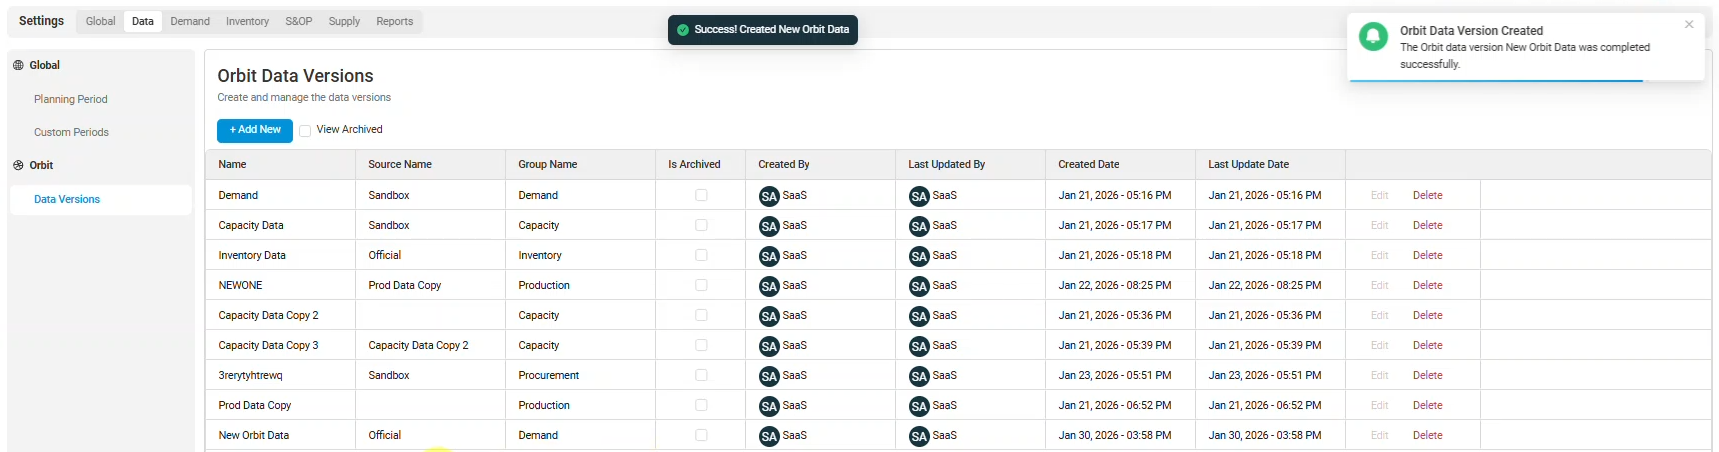Screen dimensions: 1719x452
Task: Check Is Archived for 3rerytyhtrewq row
Action: click(x=701, y=376)
